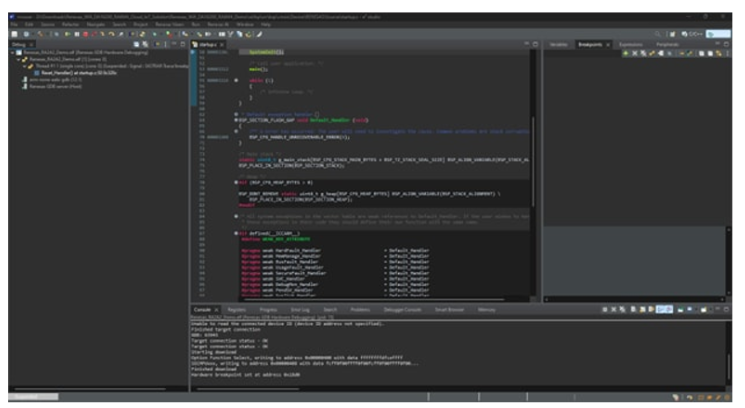Select the highlighted Debug perspective button

718,34
